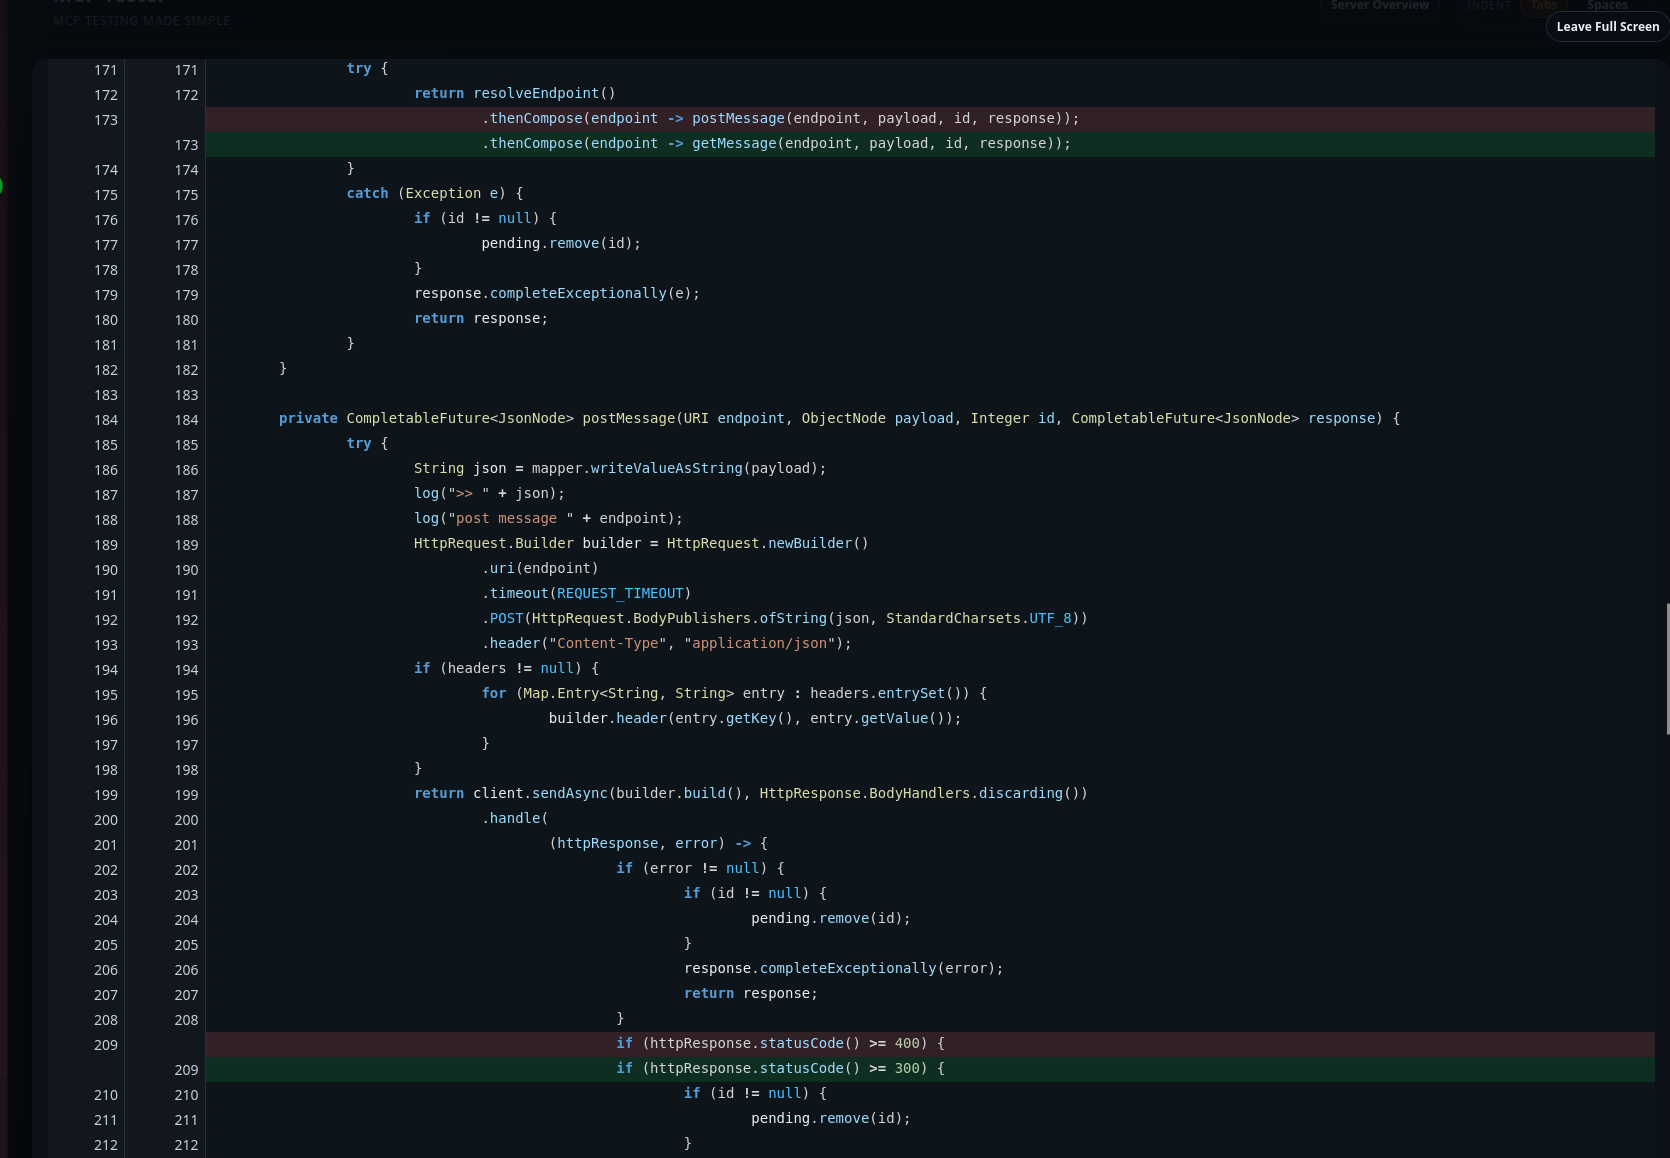Switch indentation display to Spaces
Viewport: 1670px width, 1158px height.
pyautogui.click(x=1606, y=6)
